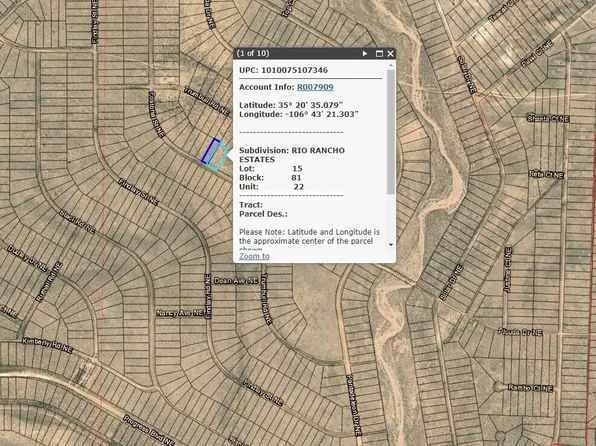Viewport: 596px width, 446px height.
Task: Click the popup scrollbar up arrow
Action: click(391, 66)
